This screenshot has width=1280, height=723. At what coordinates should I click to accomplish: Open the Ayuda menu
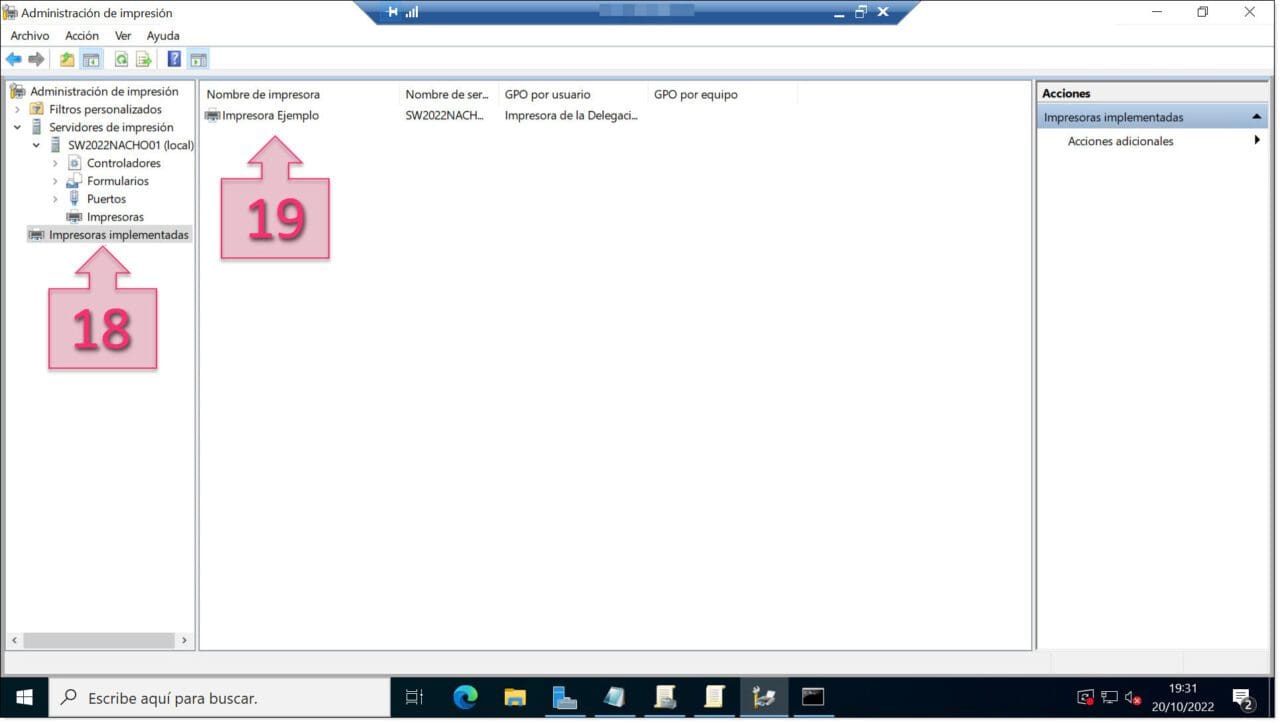point(163,35)
